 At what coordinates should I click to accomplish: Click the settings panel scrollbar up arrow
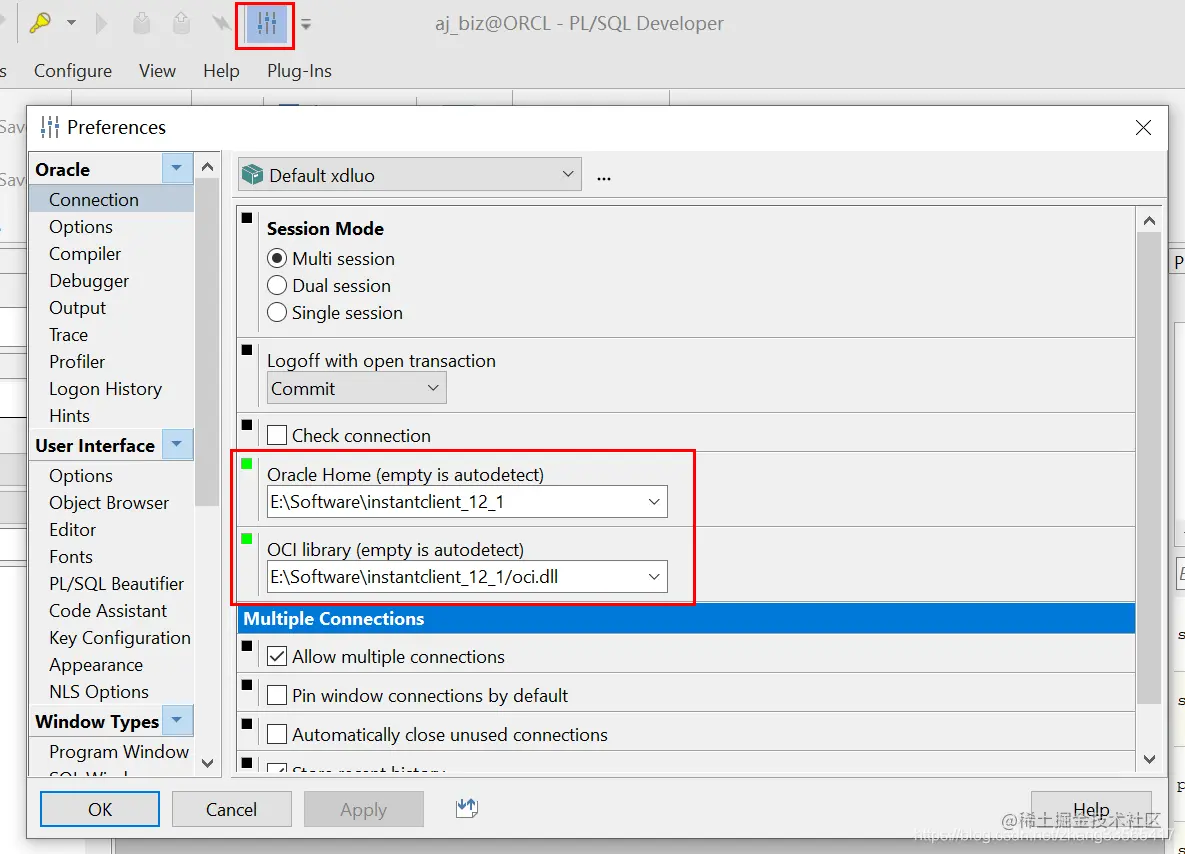pos(1149,221)
